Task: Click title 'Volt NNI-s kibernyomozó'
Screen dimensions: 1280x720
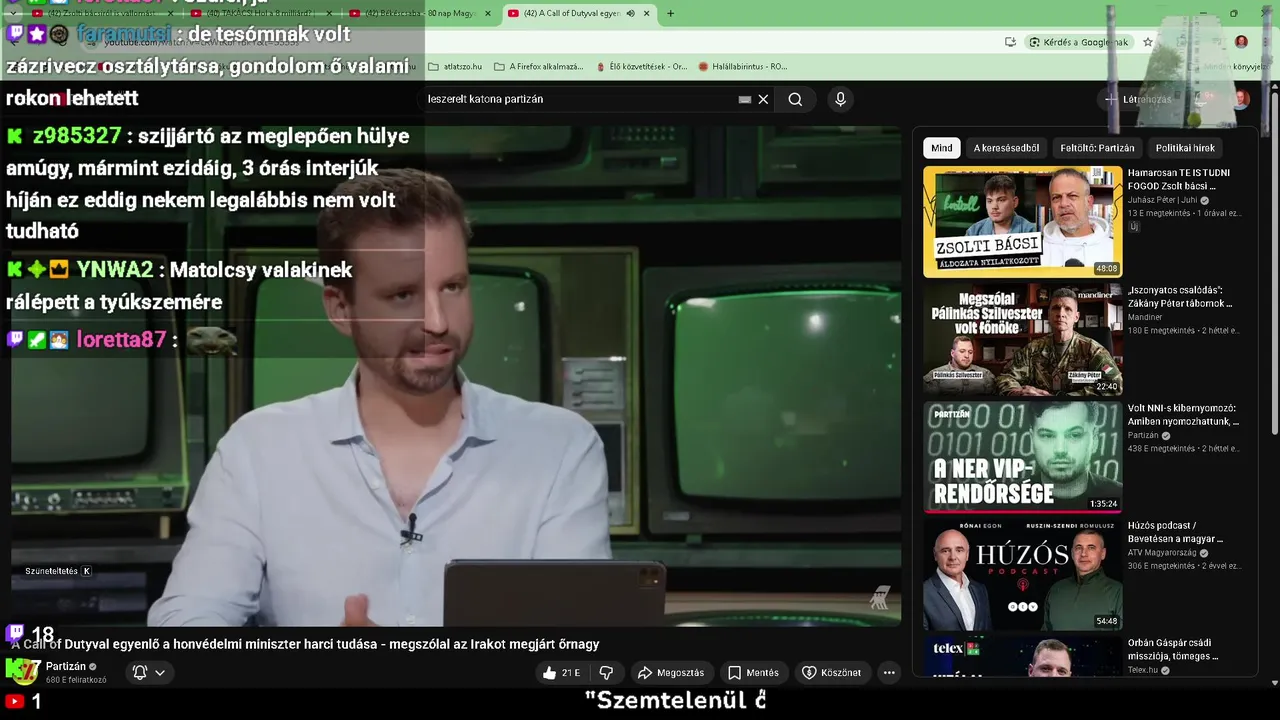Action: 1183,414
